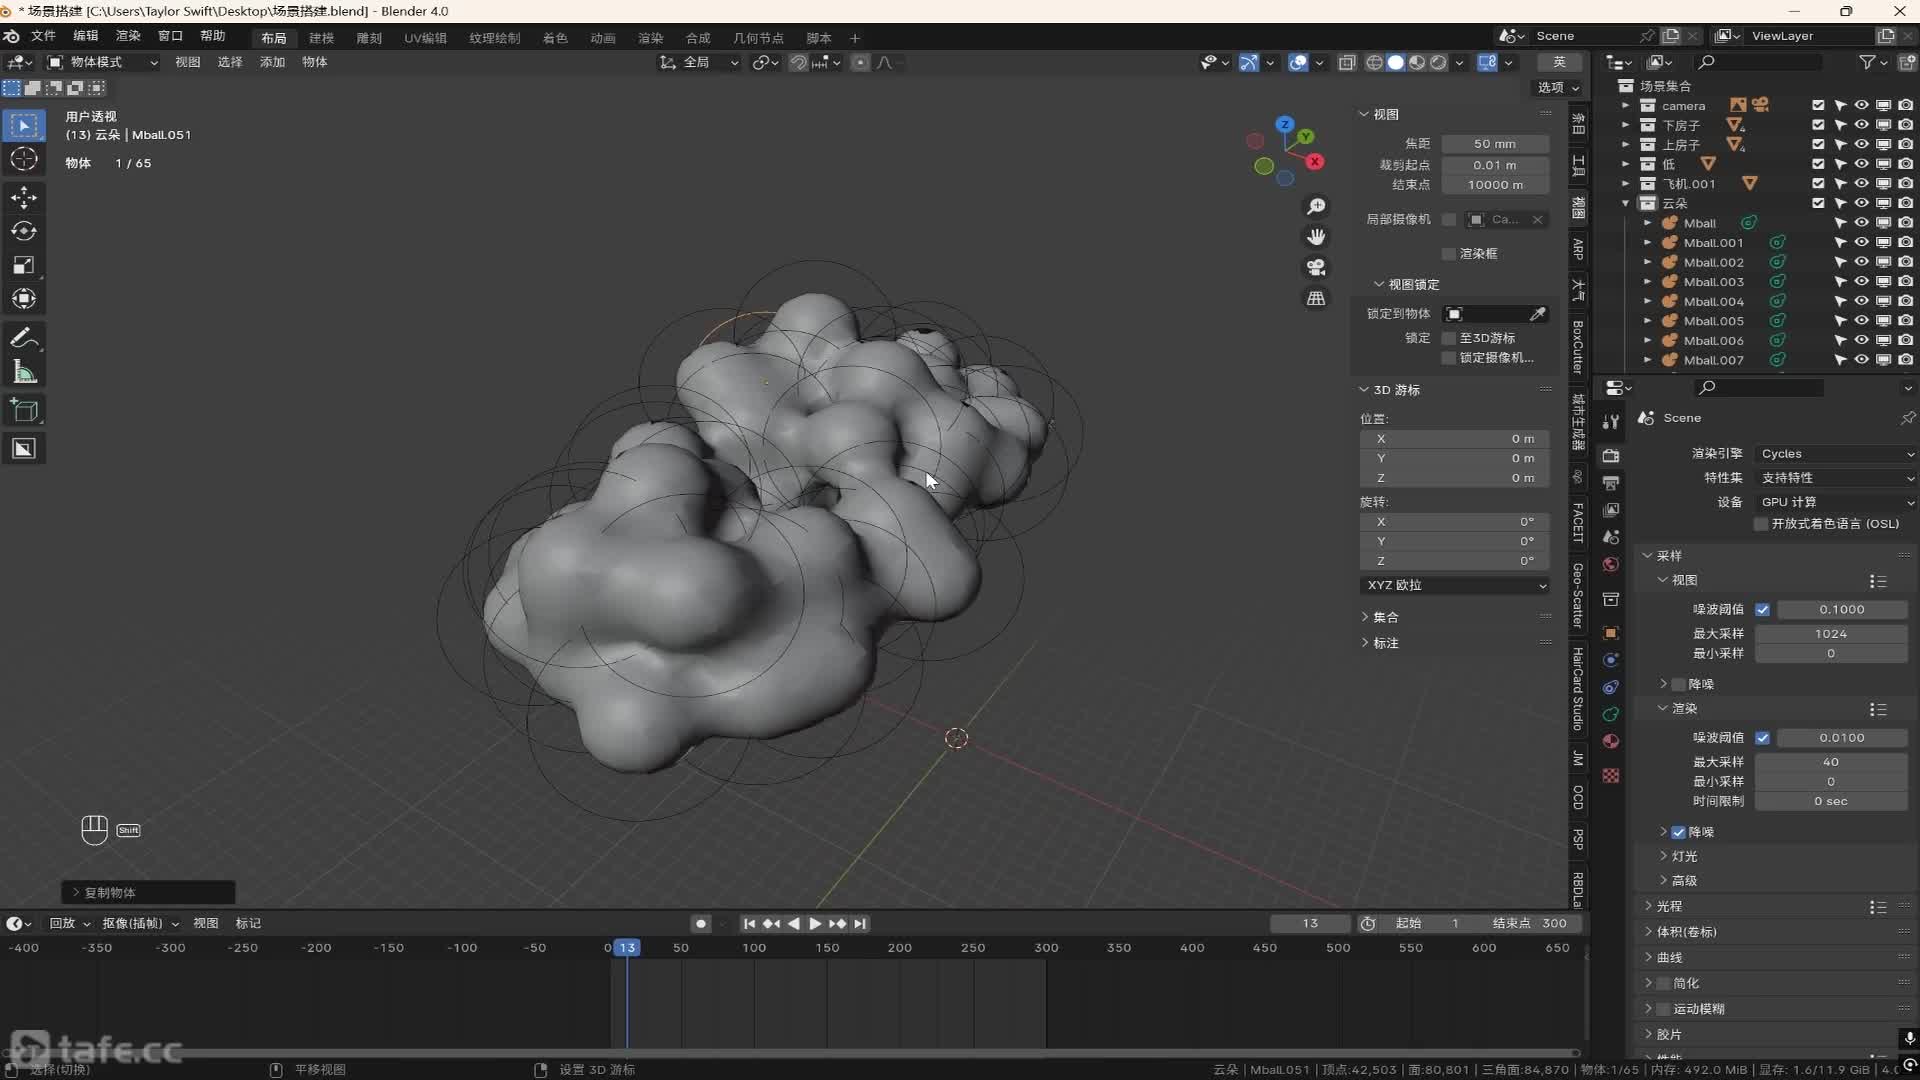
Task: Click the Add Cube tool
Action: 24,410
